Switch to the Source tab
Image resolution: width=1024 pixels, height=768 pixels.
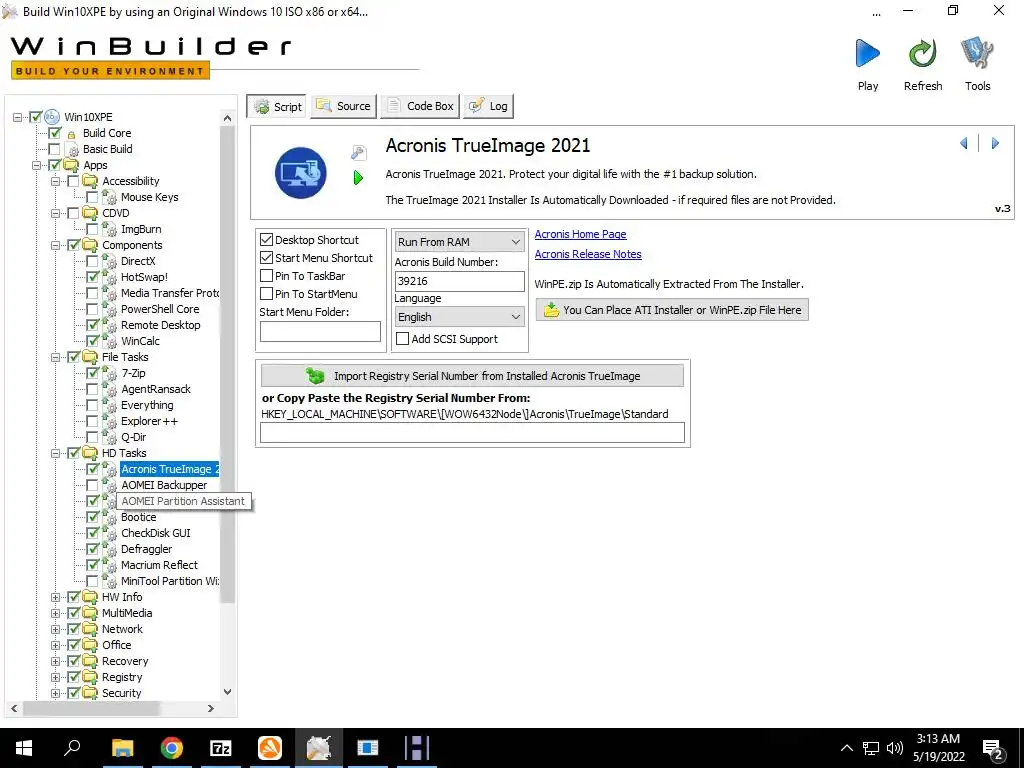pyautogui.click(x=344, y=106)
